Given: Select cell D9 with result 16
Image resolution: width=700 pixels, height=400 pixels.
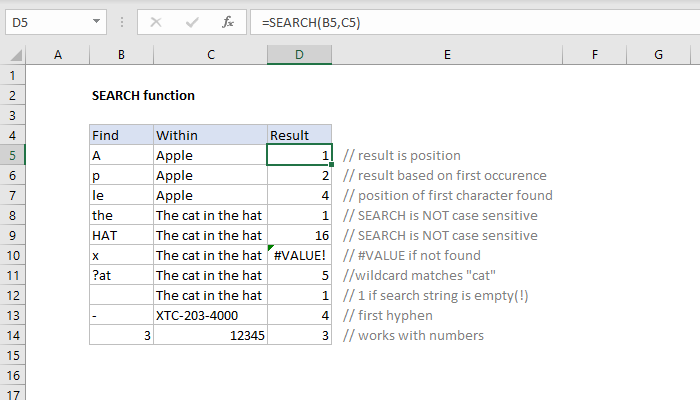Looking at the screenshot, I should pyautogui.click(x=299, y=235).
